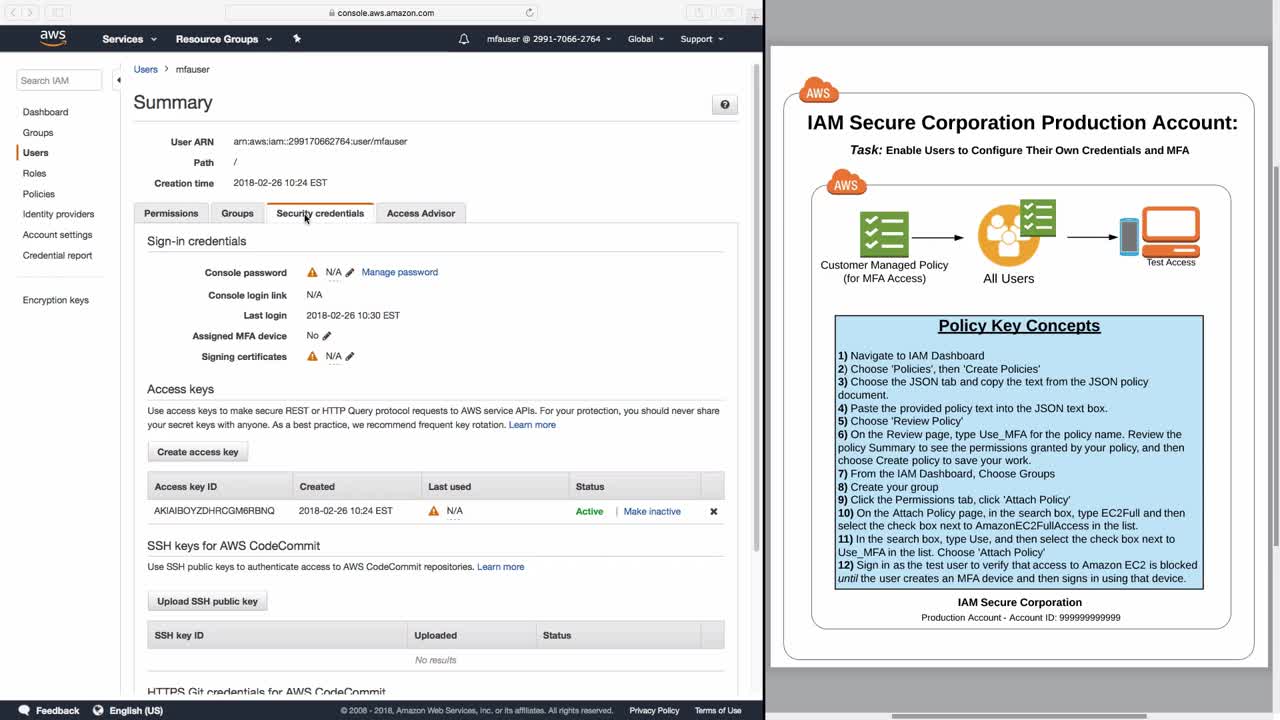This screenshot has height=720, width=1280.
Task: Open the Terms of Use footer link
Action: 718,710
